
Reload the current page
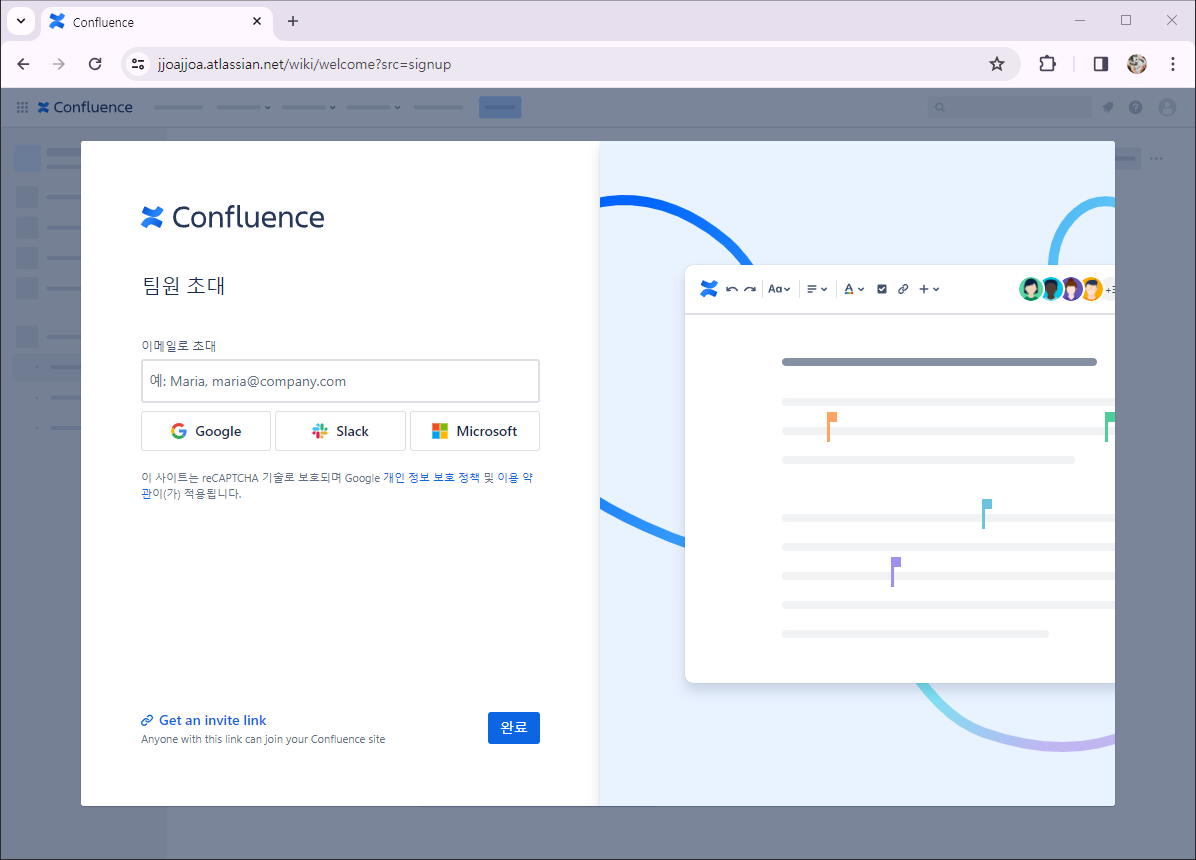[x=95, y=64]
